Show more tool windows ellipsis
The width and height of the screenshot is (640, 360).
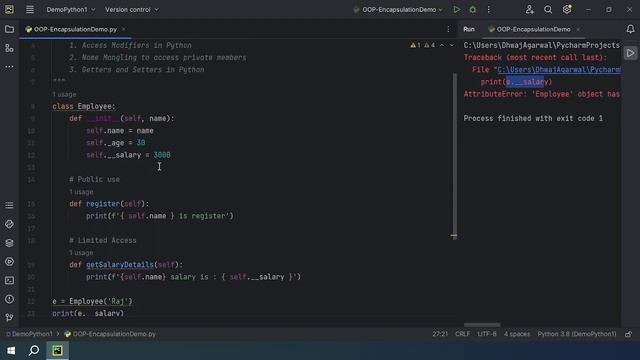click(9, 67)
